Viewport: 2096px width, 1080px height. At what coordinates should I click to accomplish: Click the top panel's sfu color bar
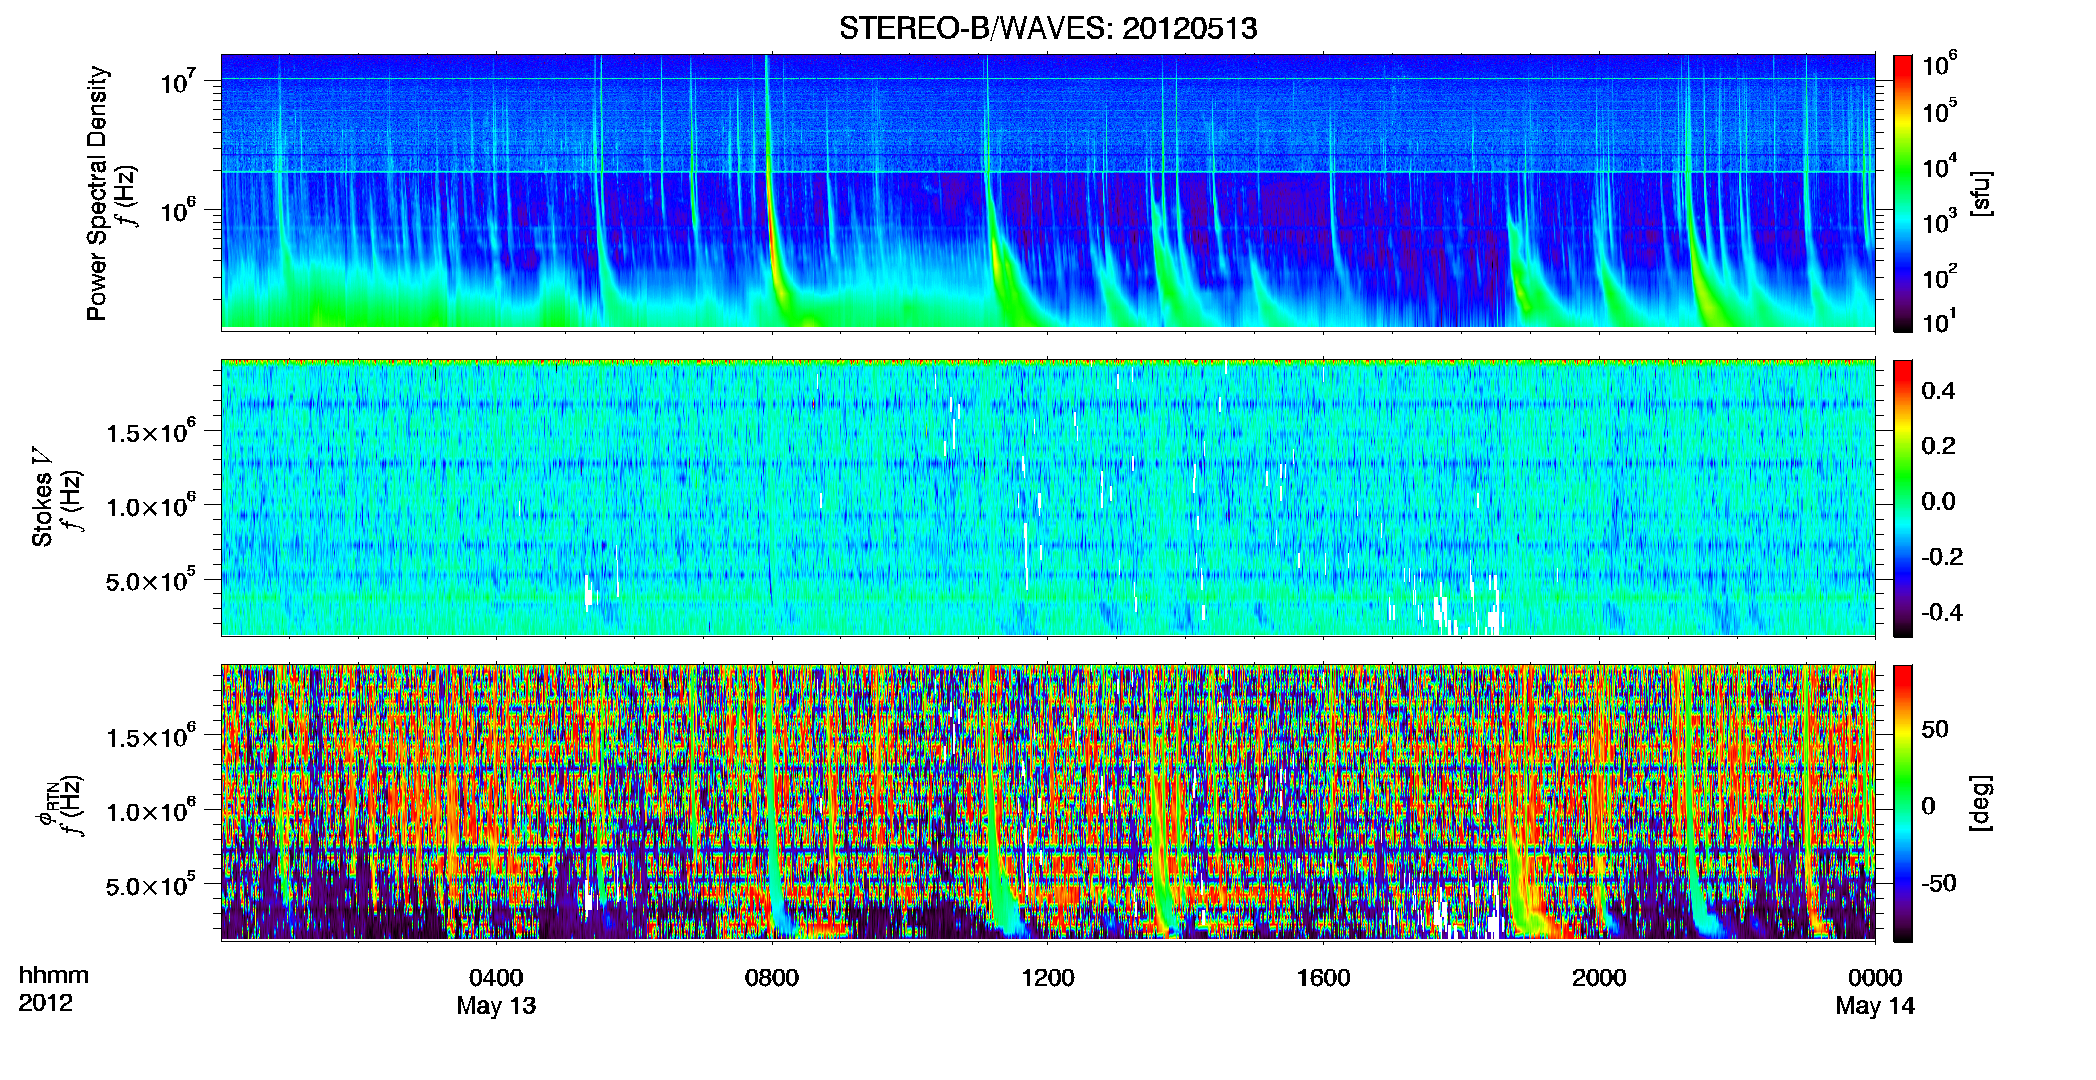click(x=1902, y=193)
